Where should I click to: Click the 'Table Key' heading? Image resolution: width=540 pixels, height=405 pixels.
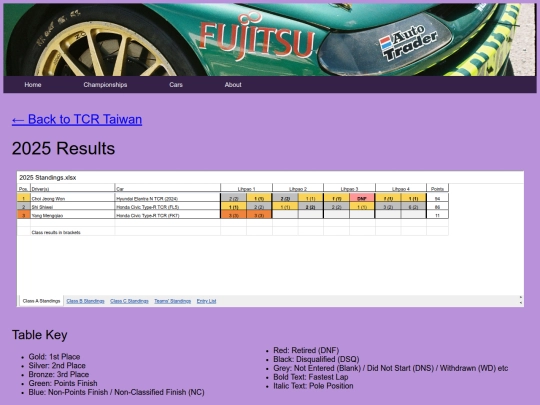point(40,335)
